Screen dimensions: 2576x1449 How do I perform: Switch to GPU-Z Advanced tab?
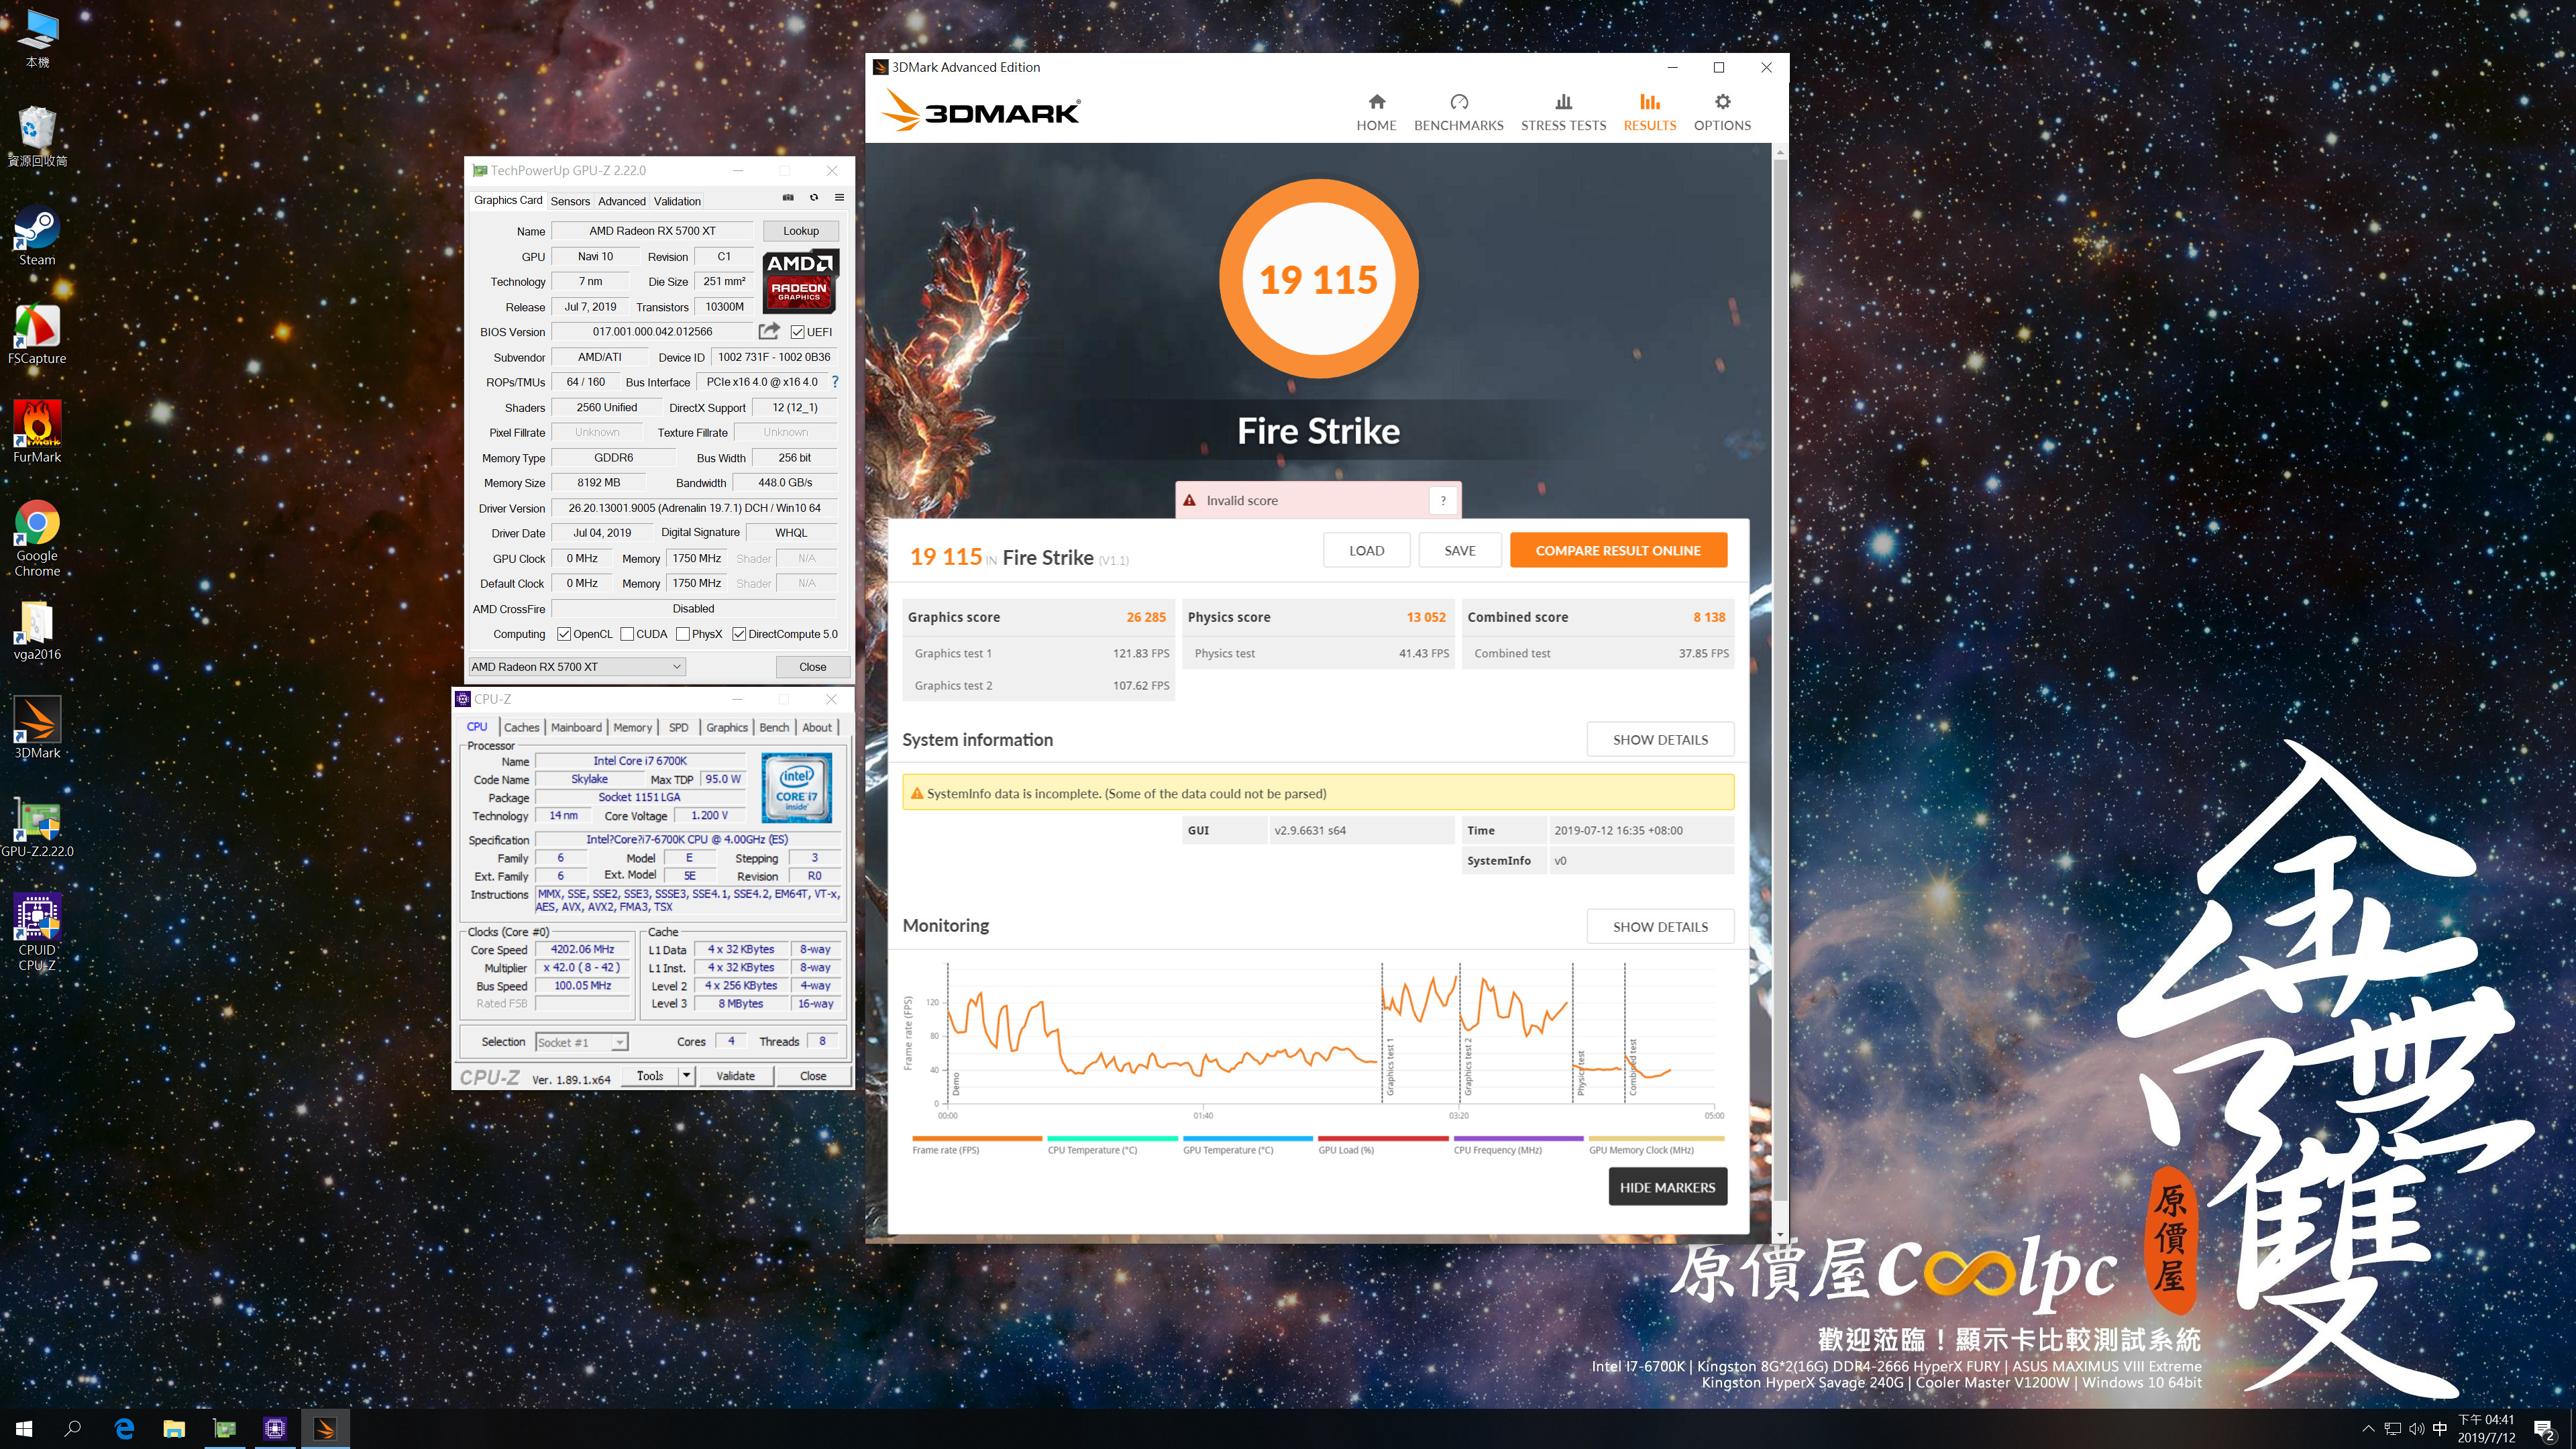click(x=622, y=201)
